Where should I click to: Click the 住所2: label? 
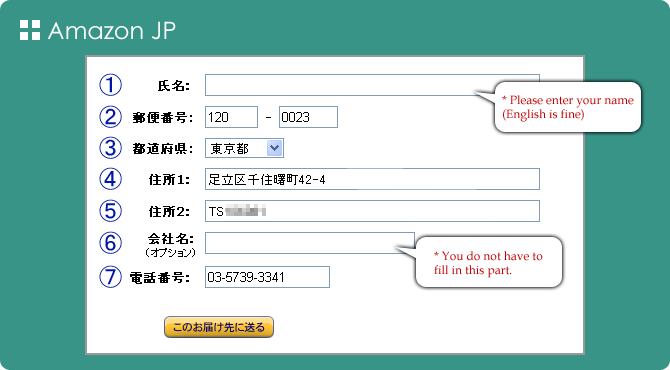[169, 211]
